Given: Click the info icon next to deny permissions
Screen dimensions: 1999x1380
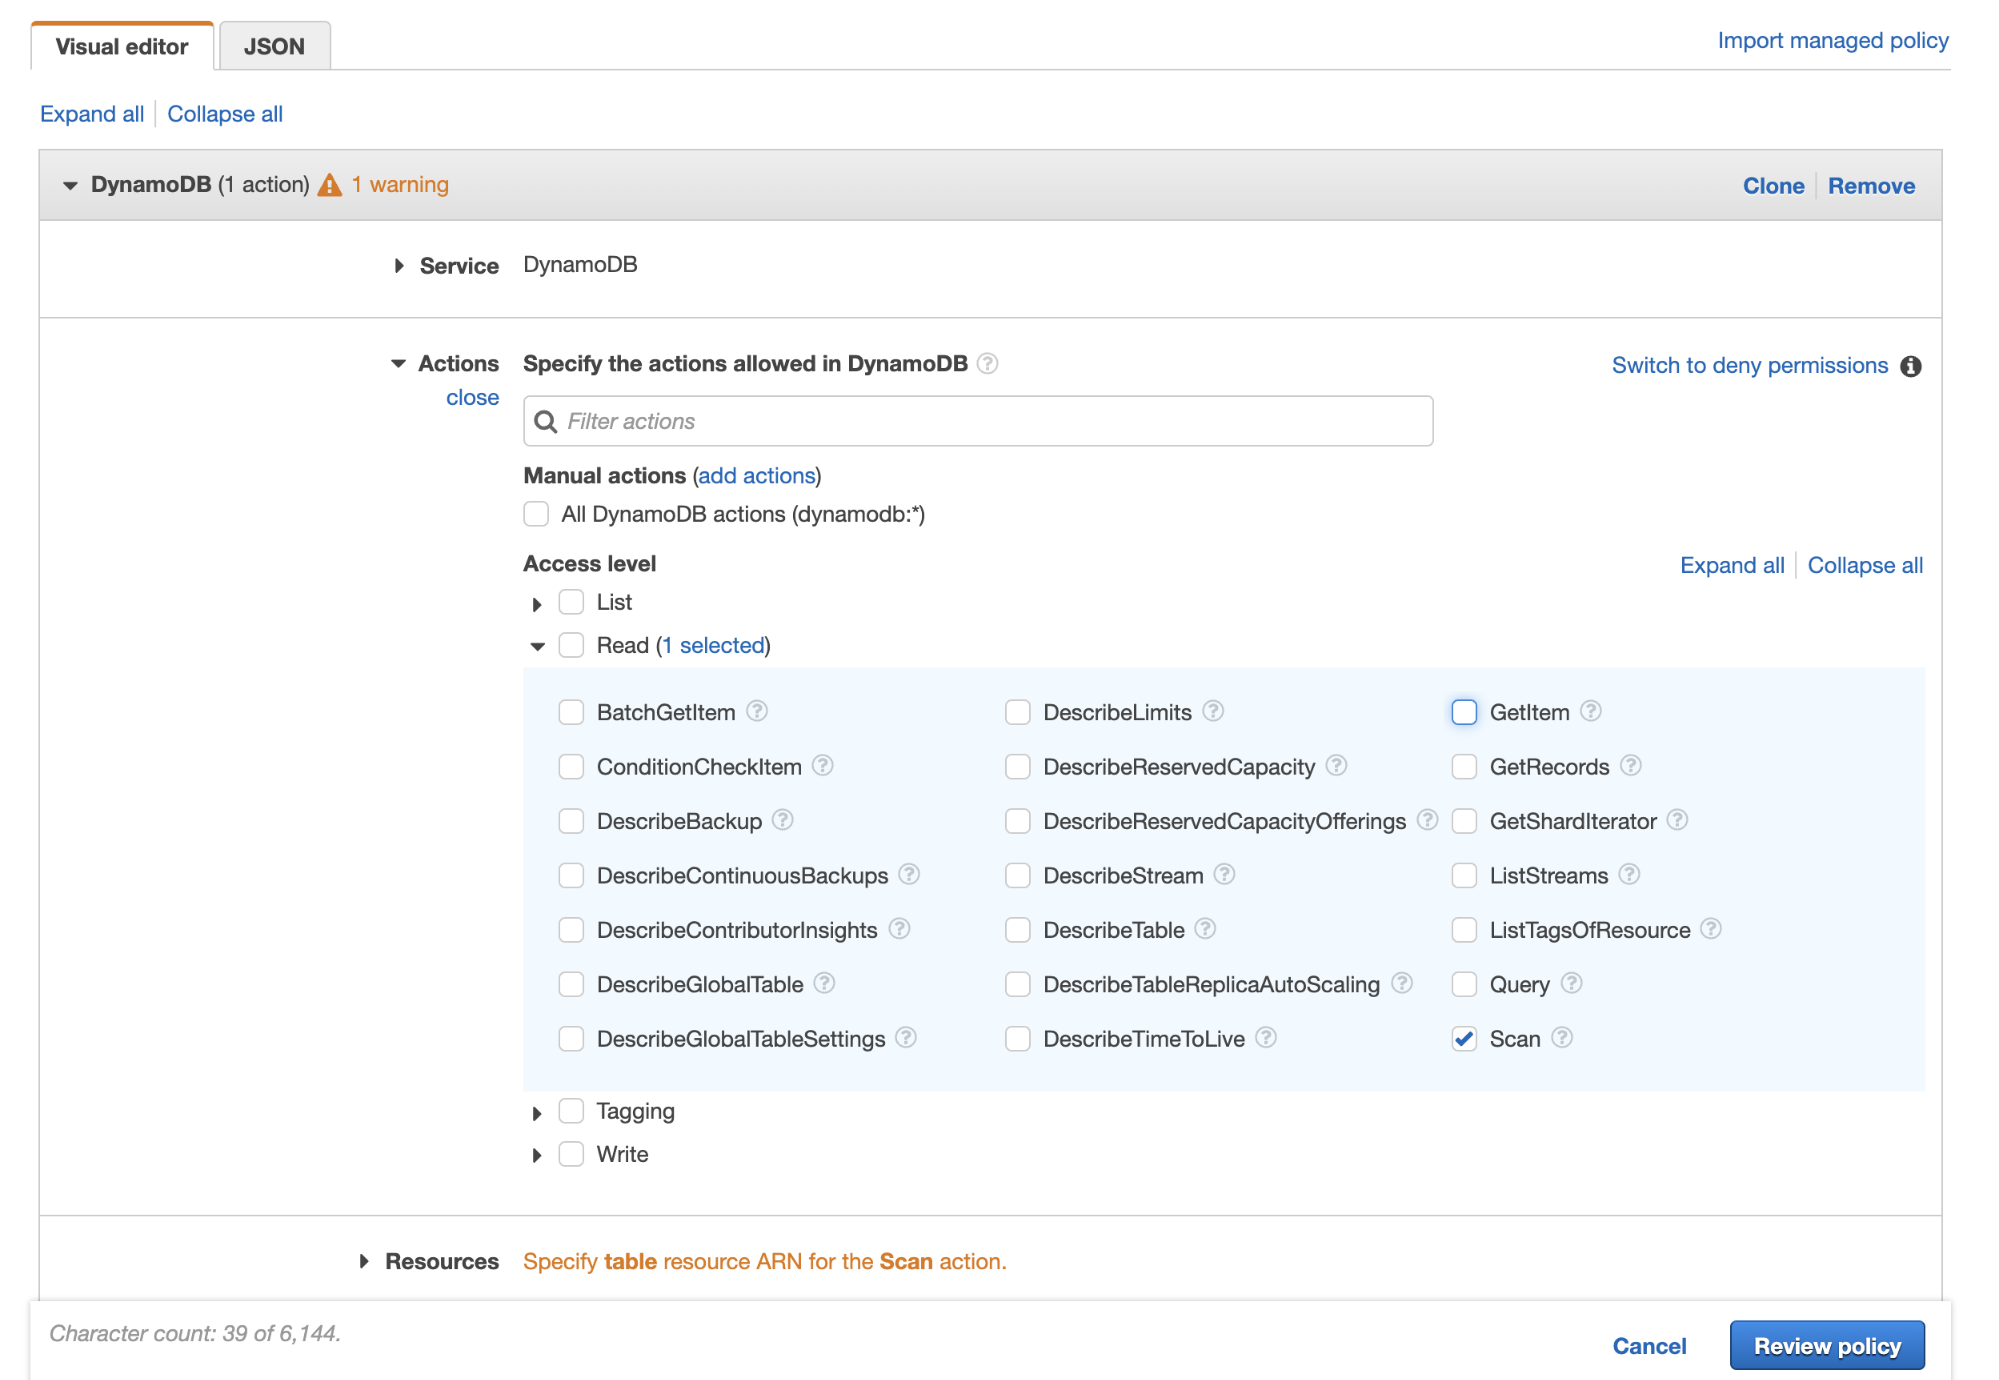Looking at the screenshot, I should [x=1911, y=366].
